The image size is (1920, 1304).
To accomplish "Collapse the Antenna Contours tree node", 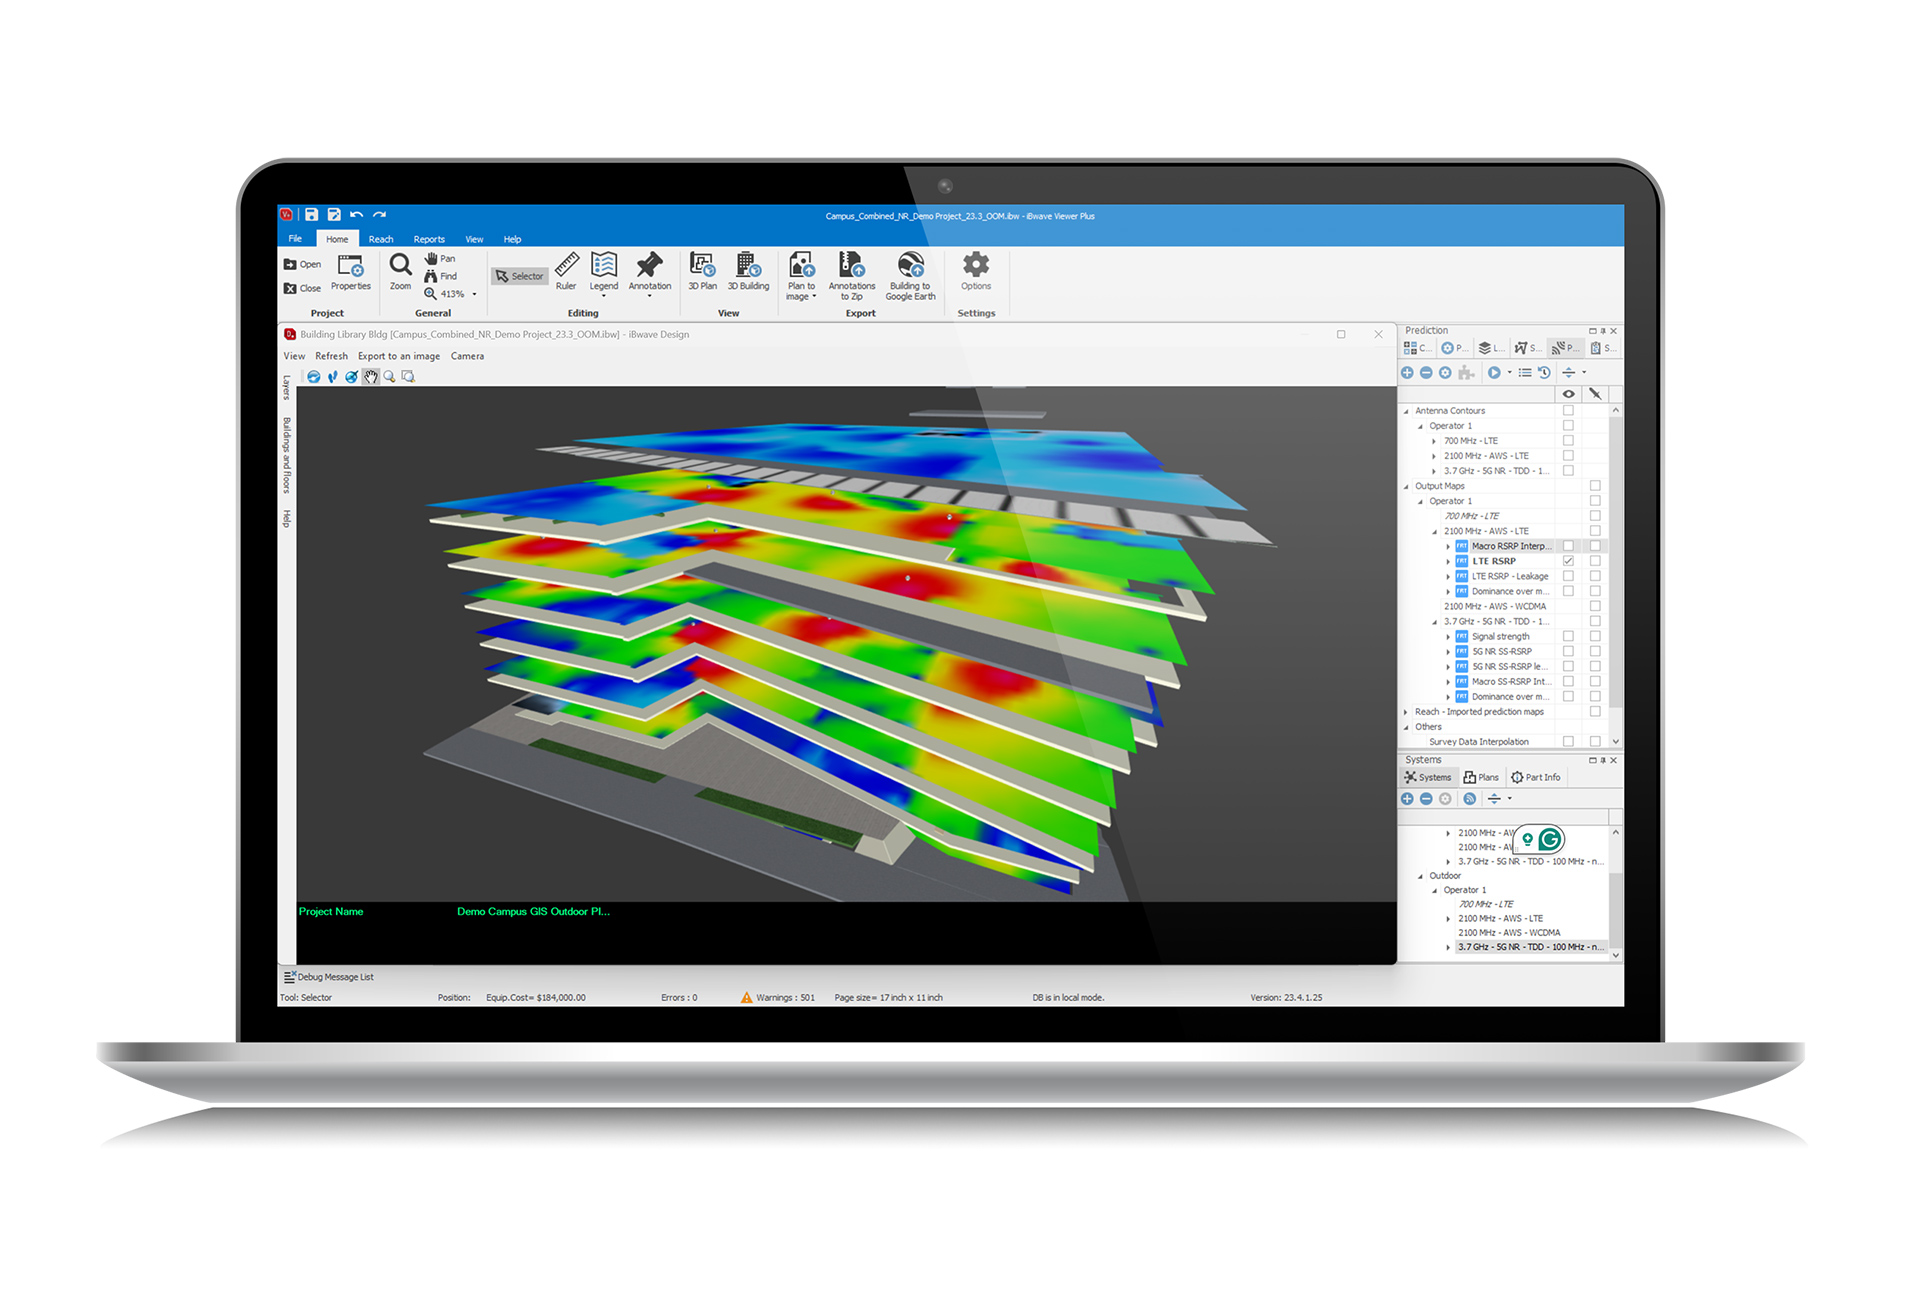I will pos(1407,411).
